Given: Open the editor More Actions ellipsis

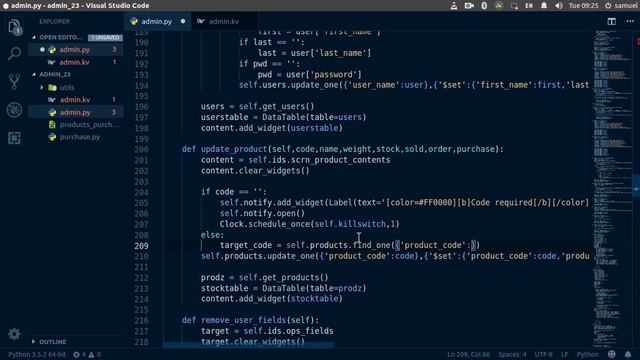Looking at the screenshot, I should (630, 21).
